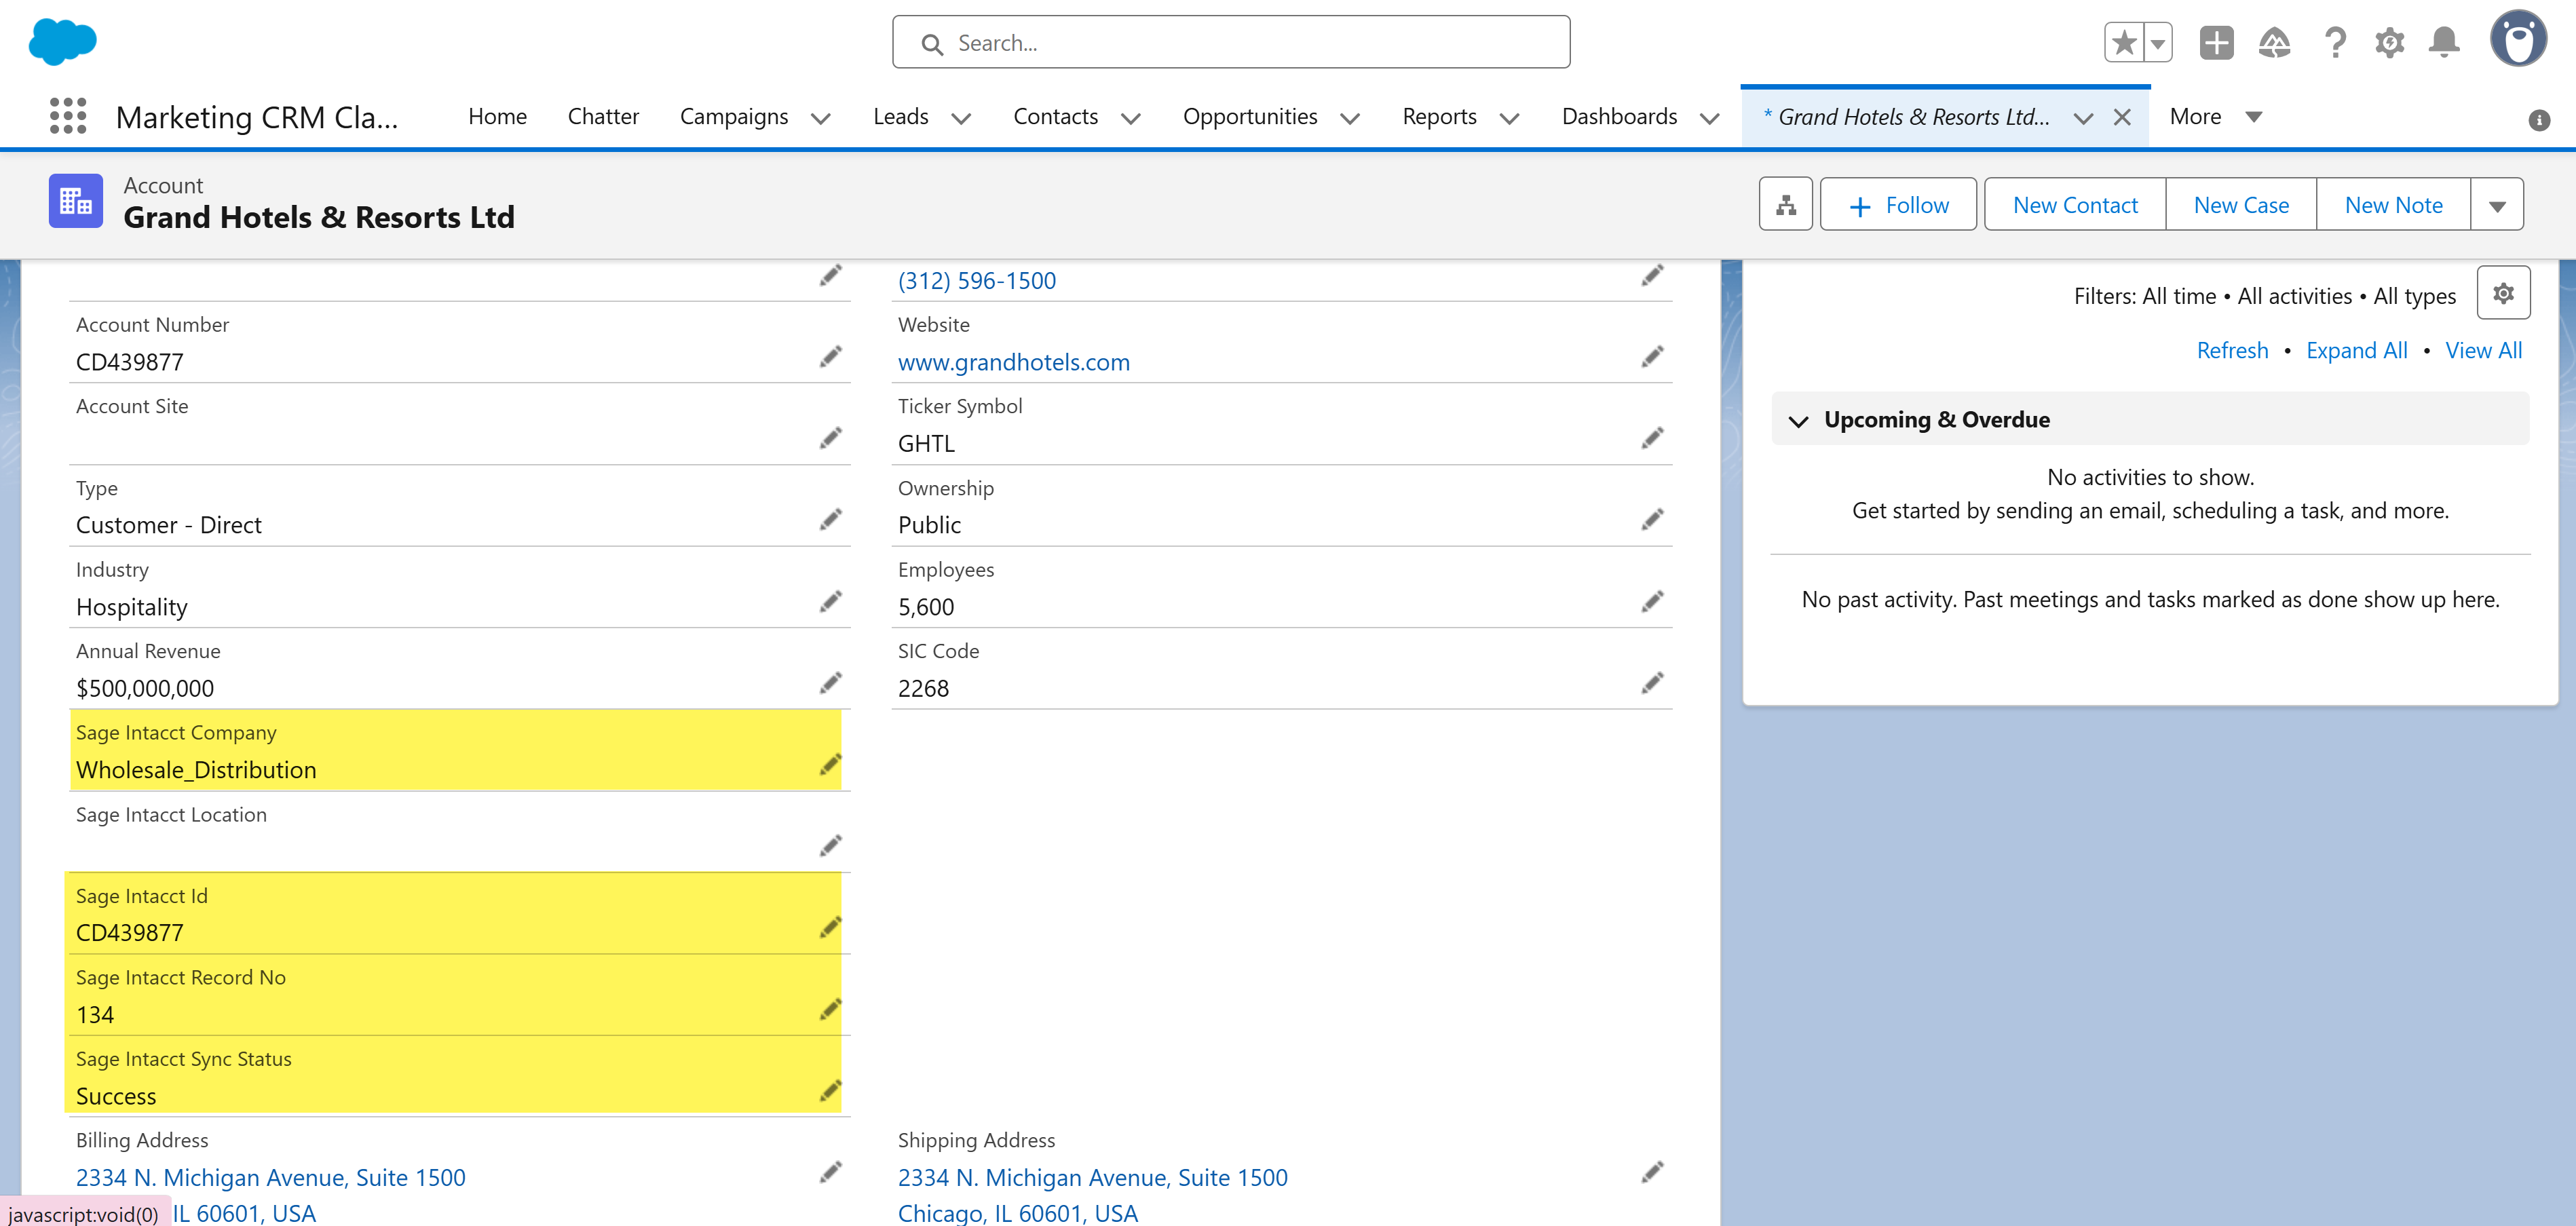The width and height of the screenshot is (2576, 1226).
Task: Click the New Note button
Action: point(2393,205)
